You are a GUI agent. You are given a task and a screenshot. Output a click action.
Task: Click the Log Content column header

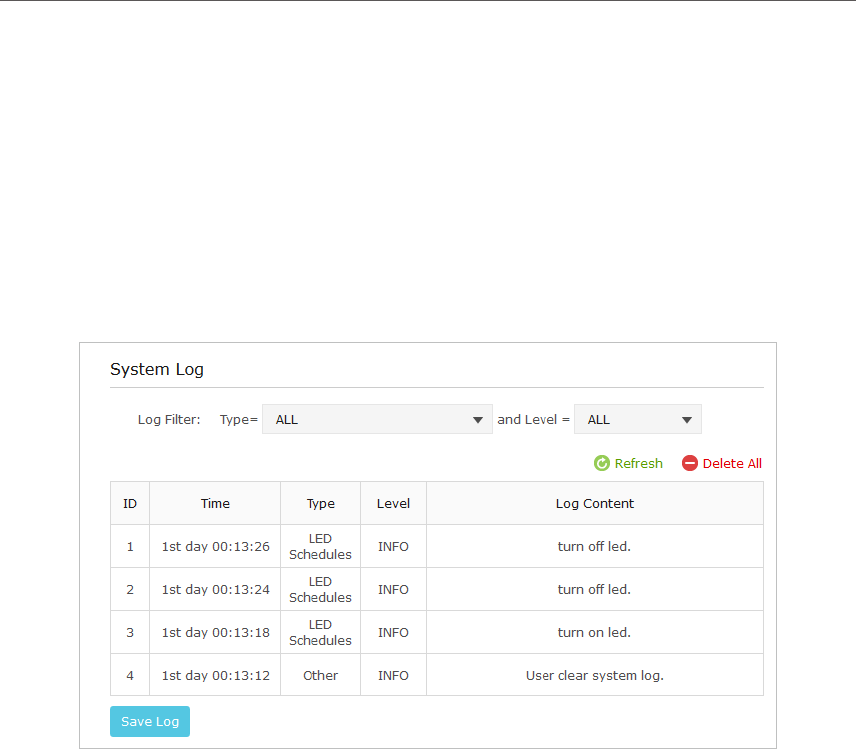pyautogui.click(x=595, y=503)
